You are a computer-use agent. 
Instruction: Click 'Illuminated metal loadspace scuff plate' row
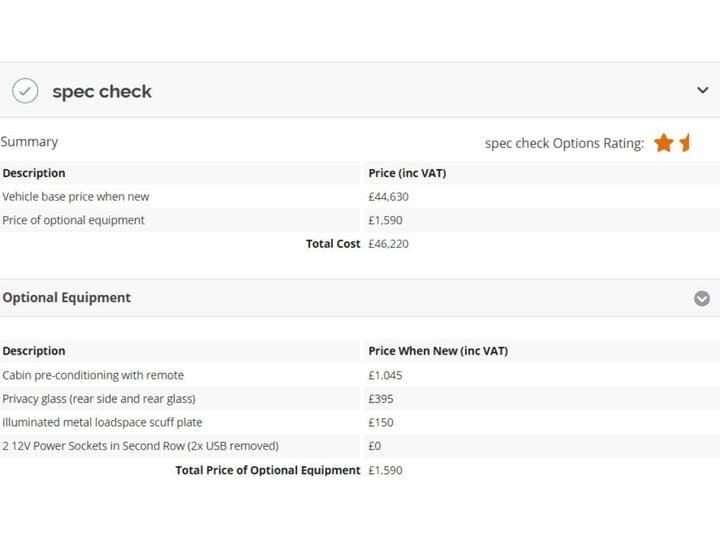(x=360, y=422)
